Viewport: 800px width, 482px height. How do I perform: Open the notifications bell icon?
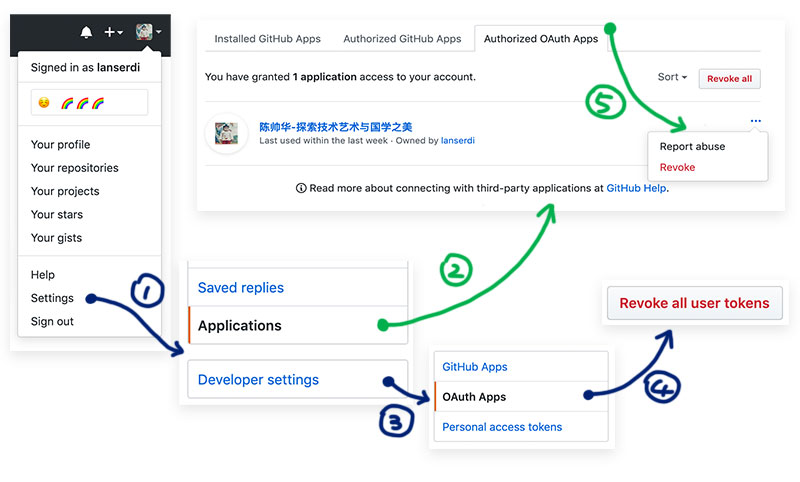pos(86,32)
